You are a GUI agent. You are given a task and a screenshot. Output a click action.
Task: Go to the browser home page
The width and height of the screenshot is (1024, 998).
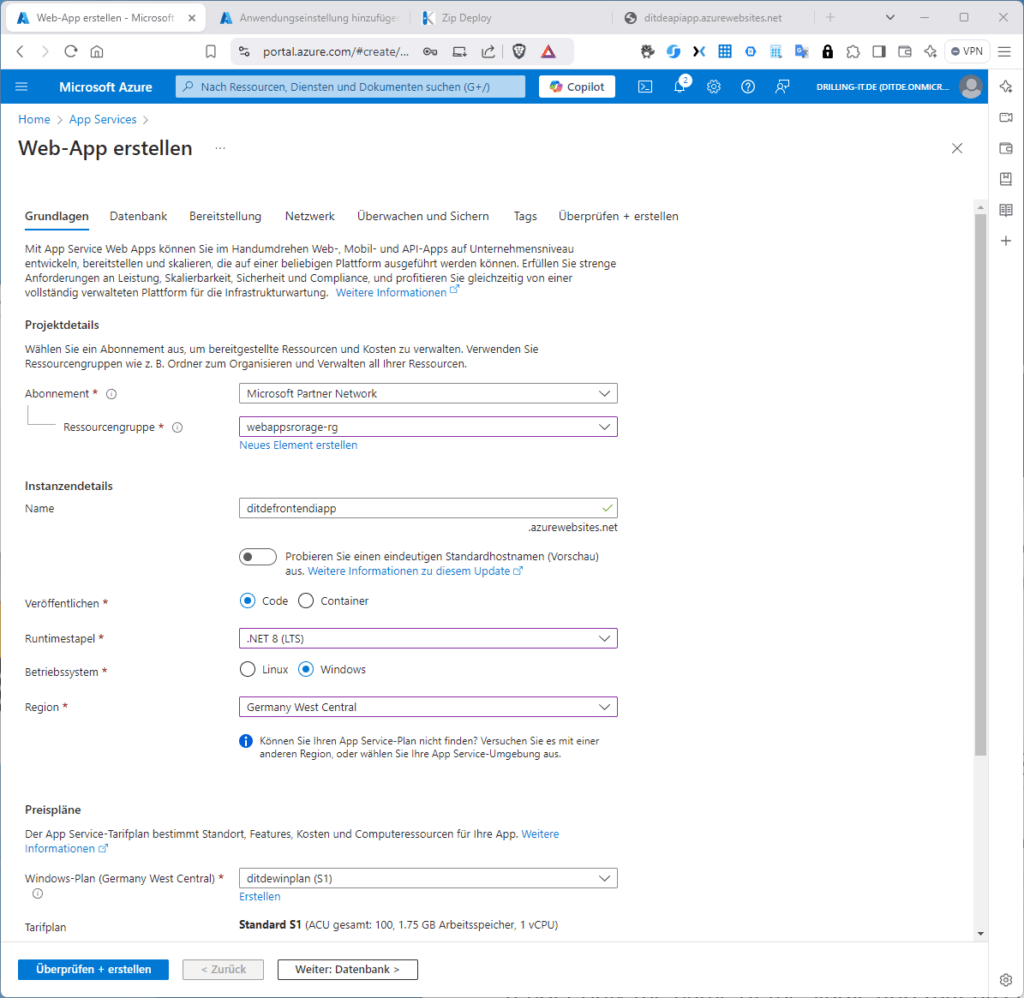(x=97, y=52)
